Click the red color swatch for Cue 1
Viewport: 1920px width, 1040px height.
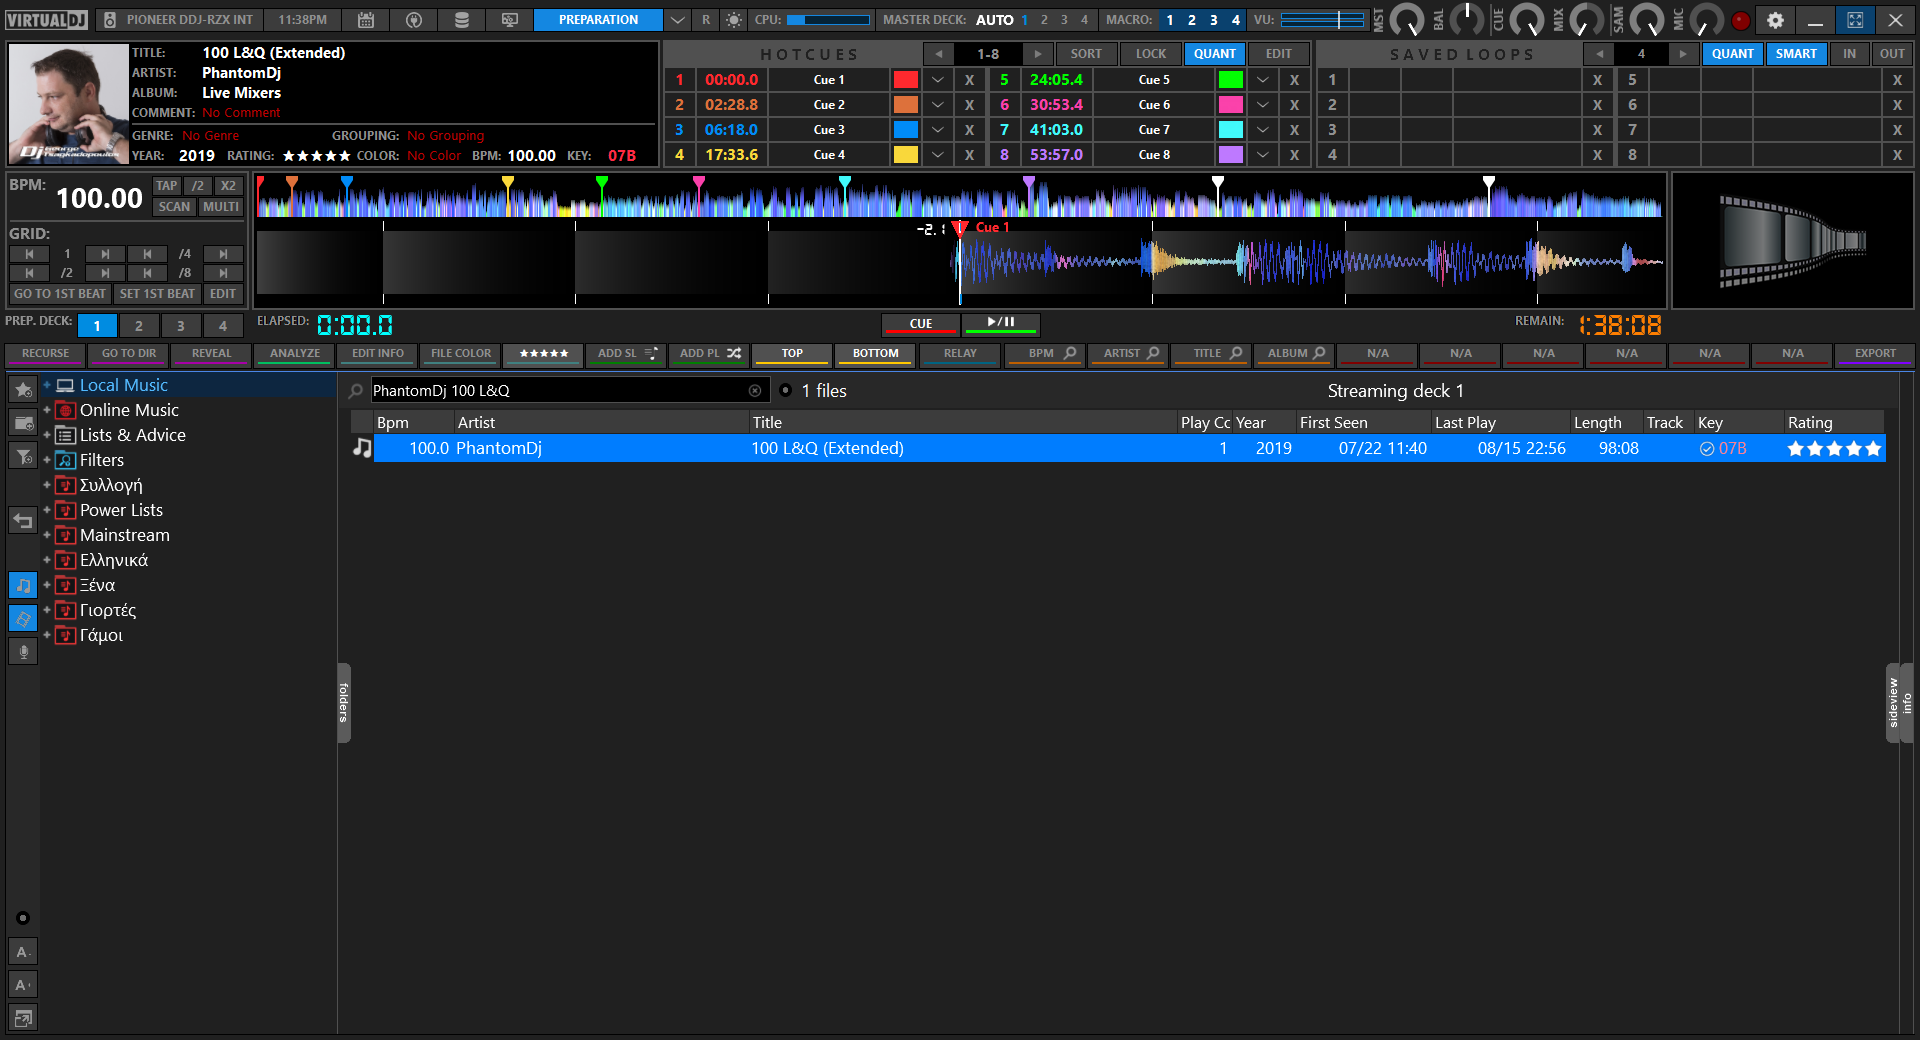point(906,80)
